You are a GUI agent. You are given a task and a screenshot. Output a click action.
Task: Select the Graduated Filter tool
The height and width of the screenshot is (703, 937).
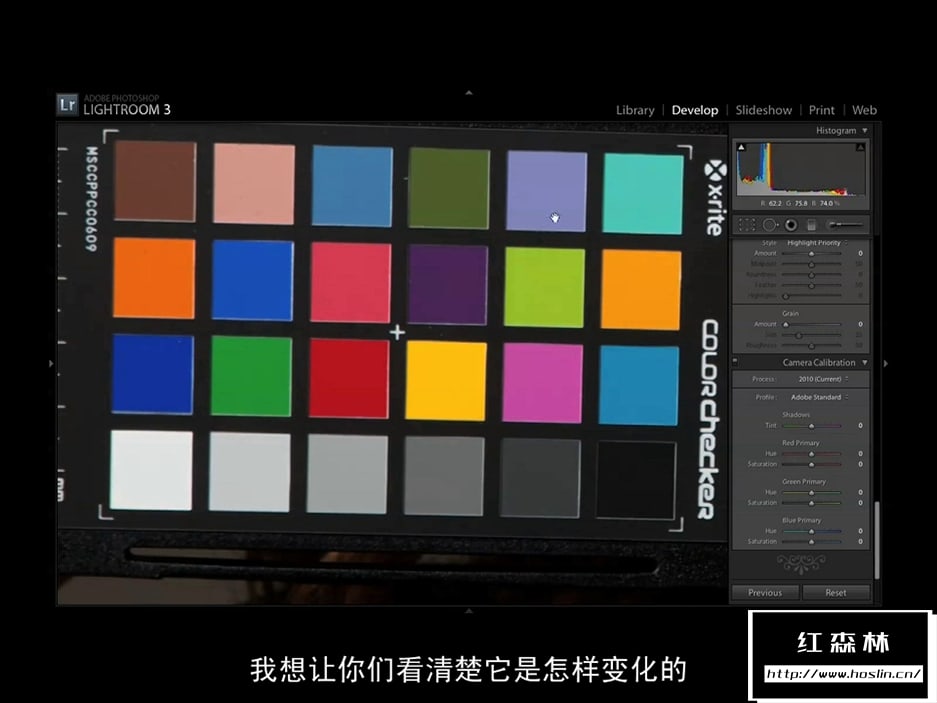click(812, 225)
